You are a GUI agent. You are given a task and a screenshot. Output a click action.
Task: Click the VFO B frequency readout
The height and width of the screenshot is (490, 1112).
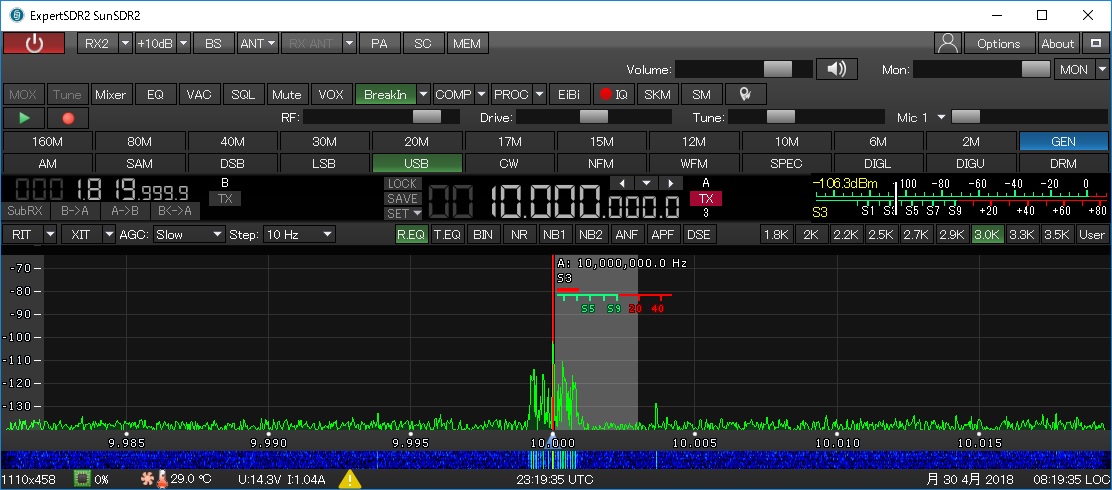point(101,190)
